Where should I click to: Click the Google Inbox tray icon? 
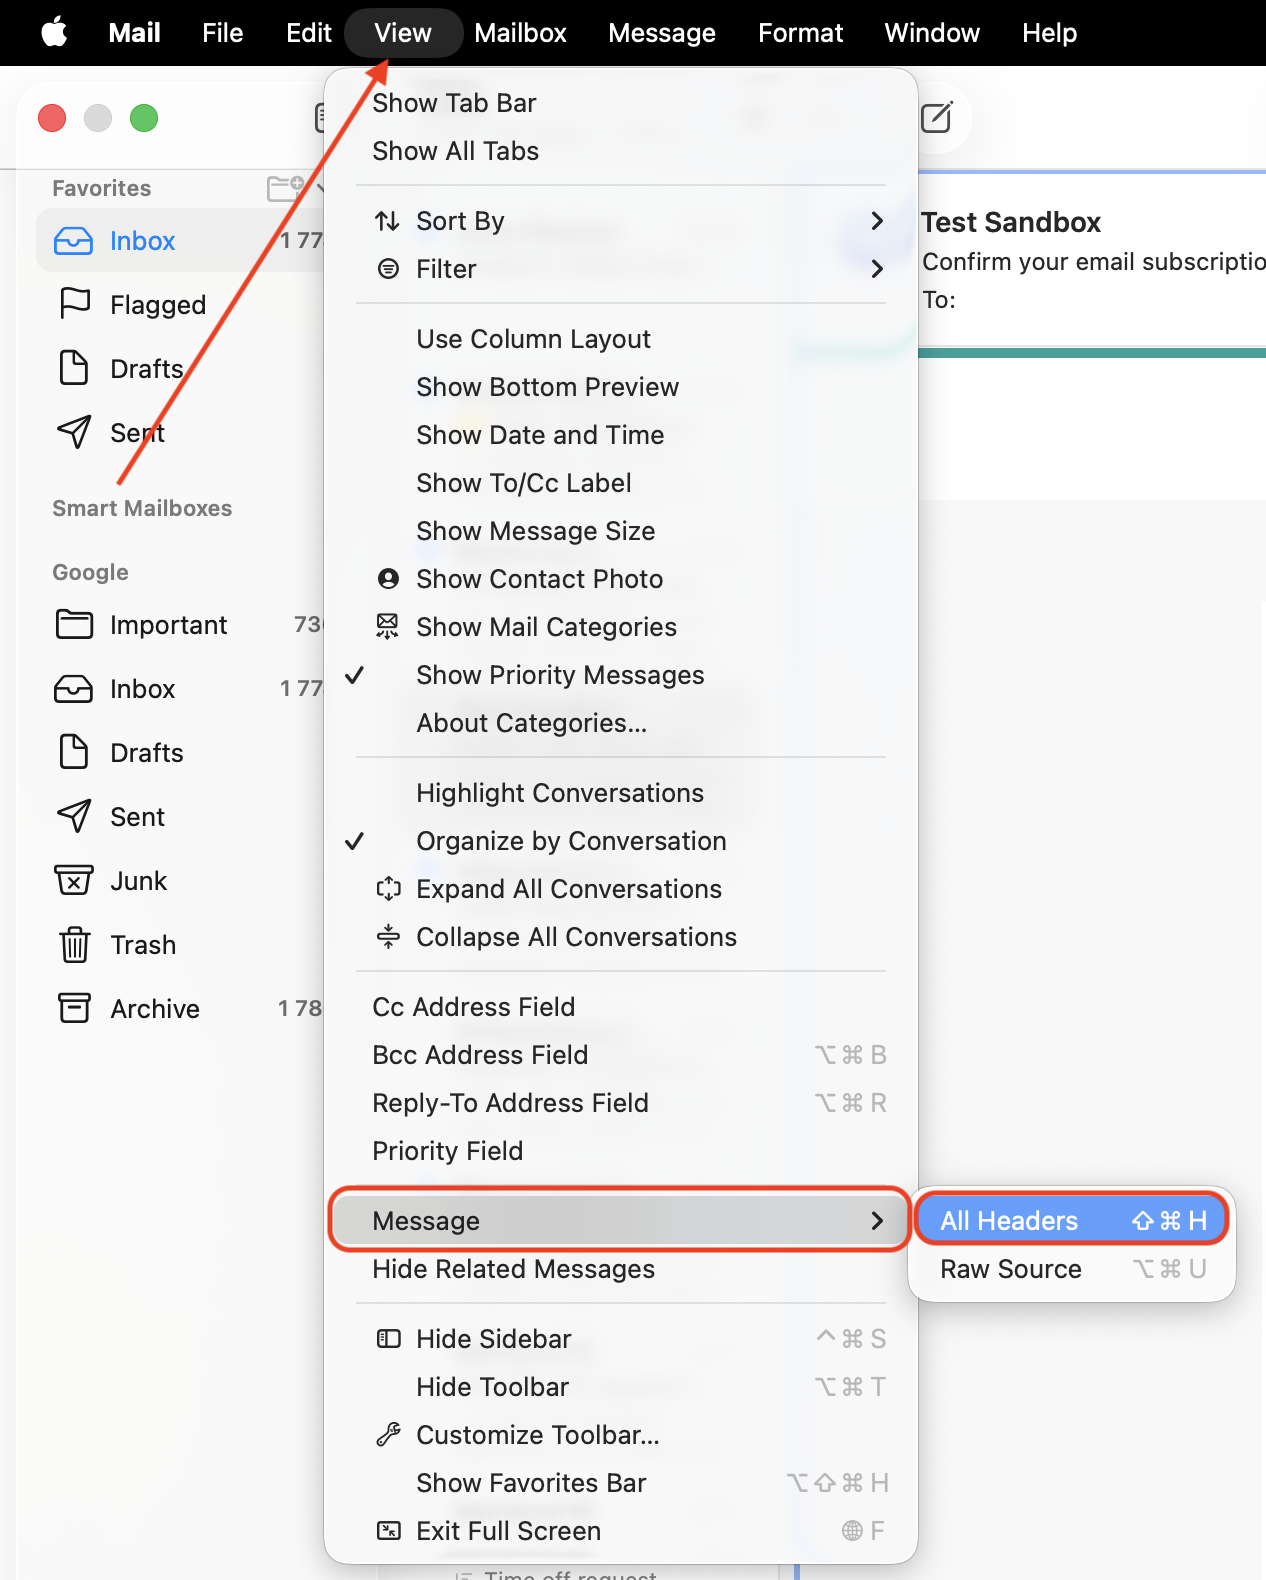tap(73, 689)
